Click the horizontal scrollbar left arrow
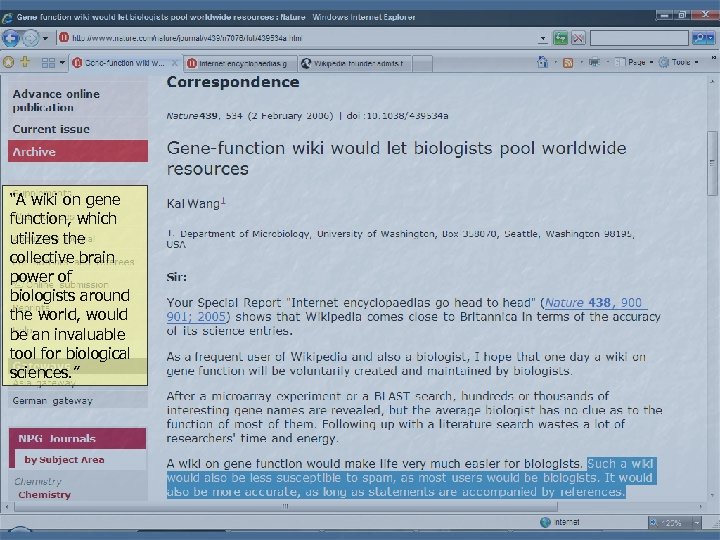The image size is (720, 540). pyautogui.click(x=6, y=506)
